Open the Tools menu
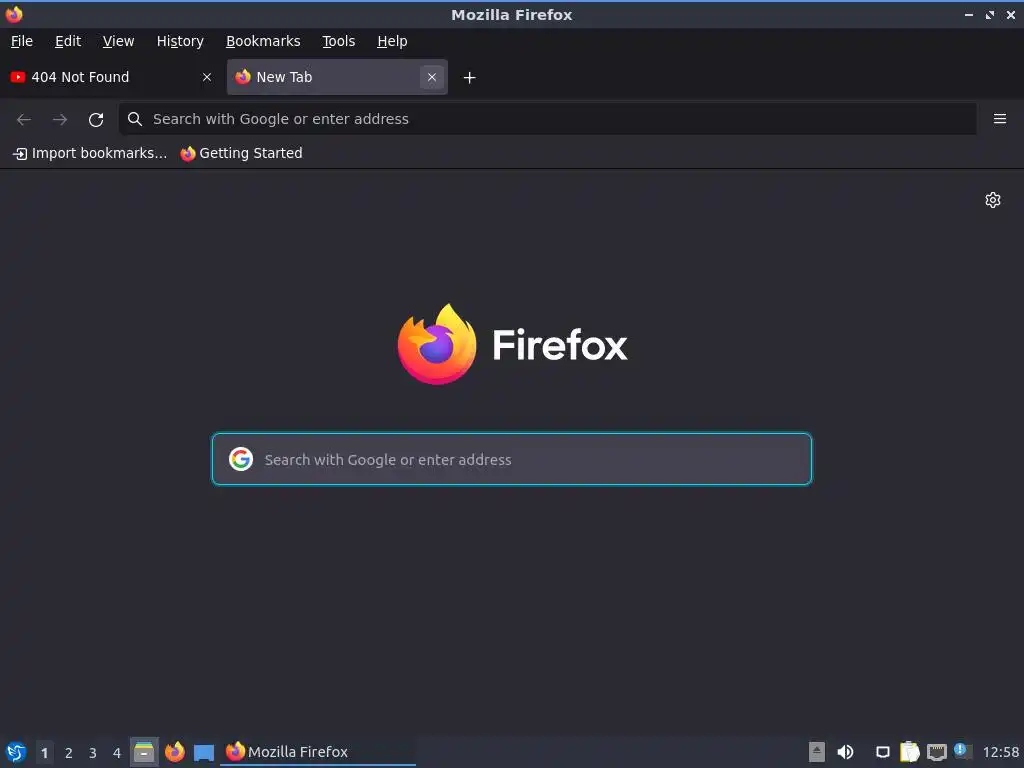 [338, 41]
